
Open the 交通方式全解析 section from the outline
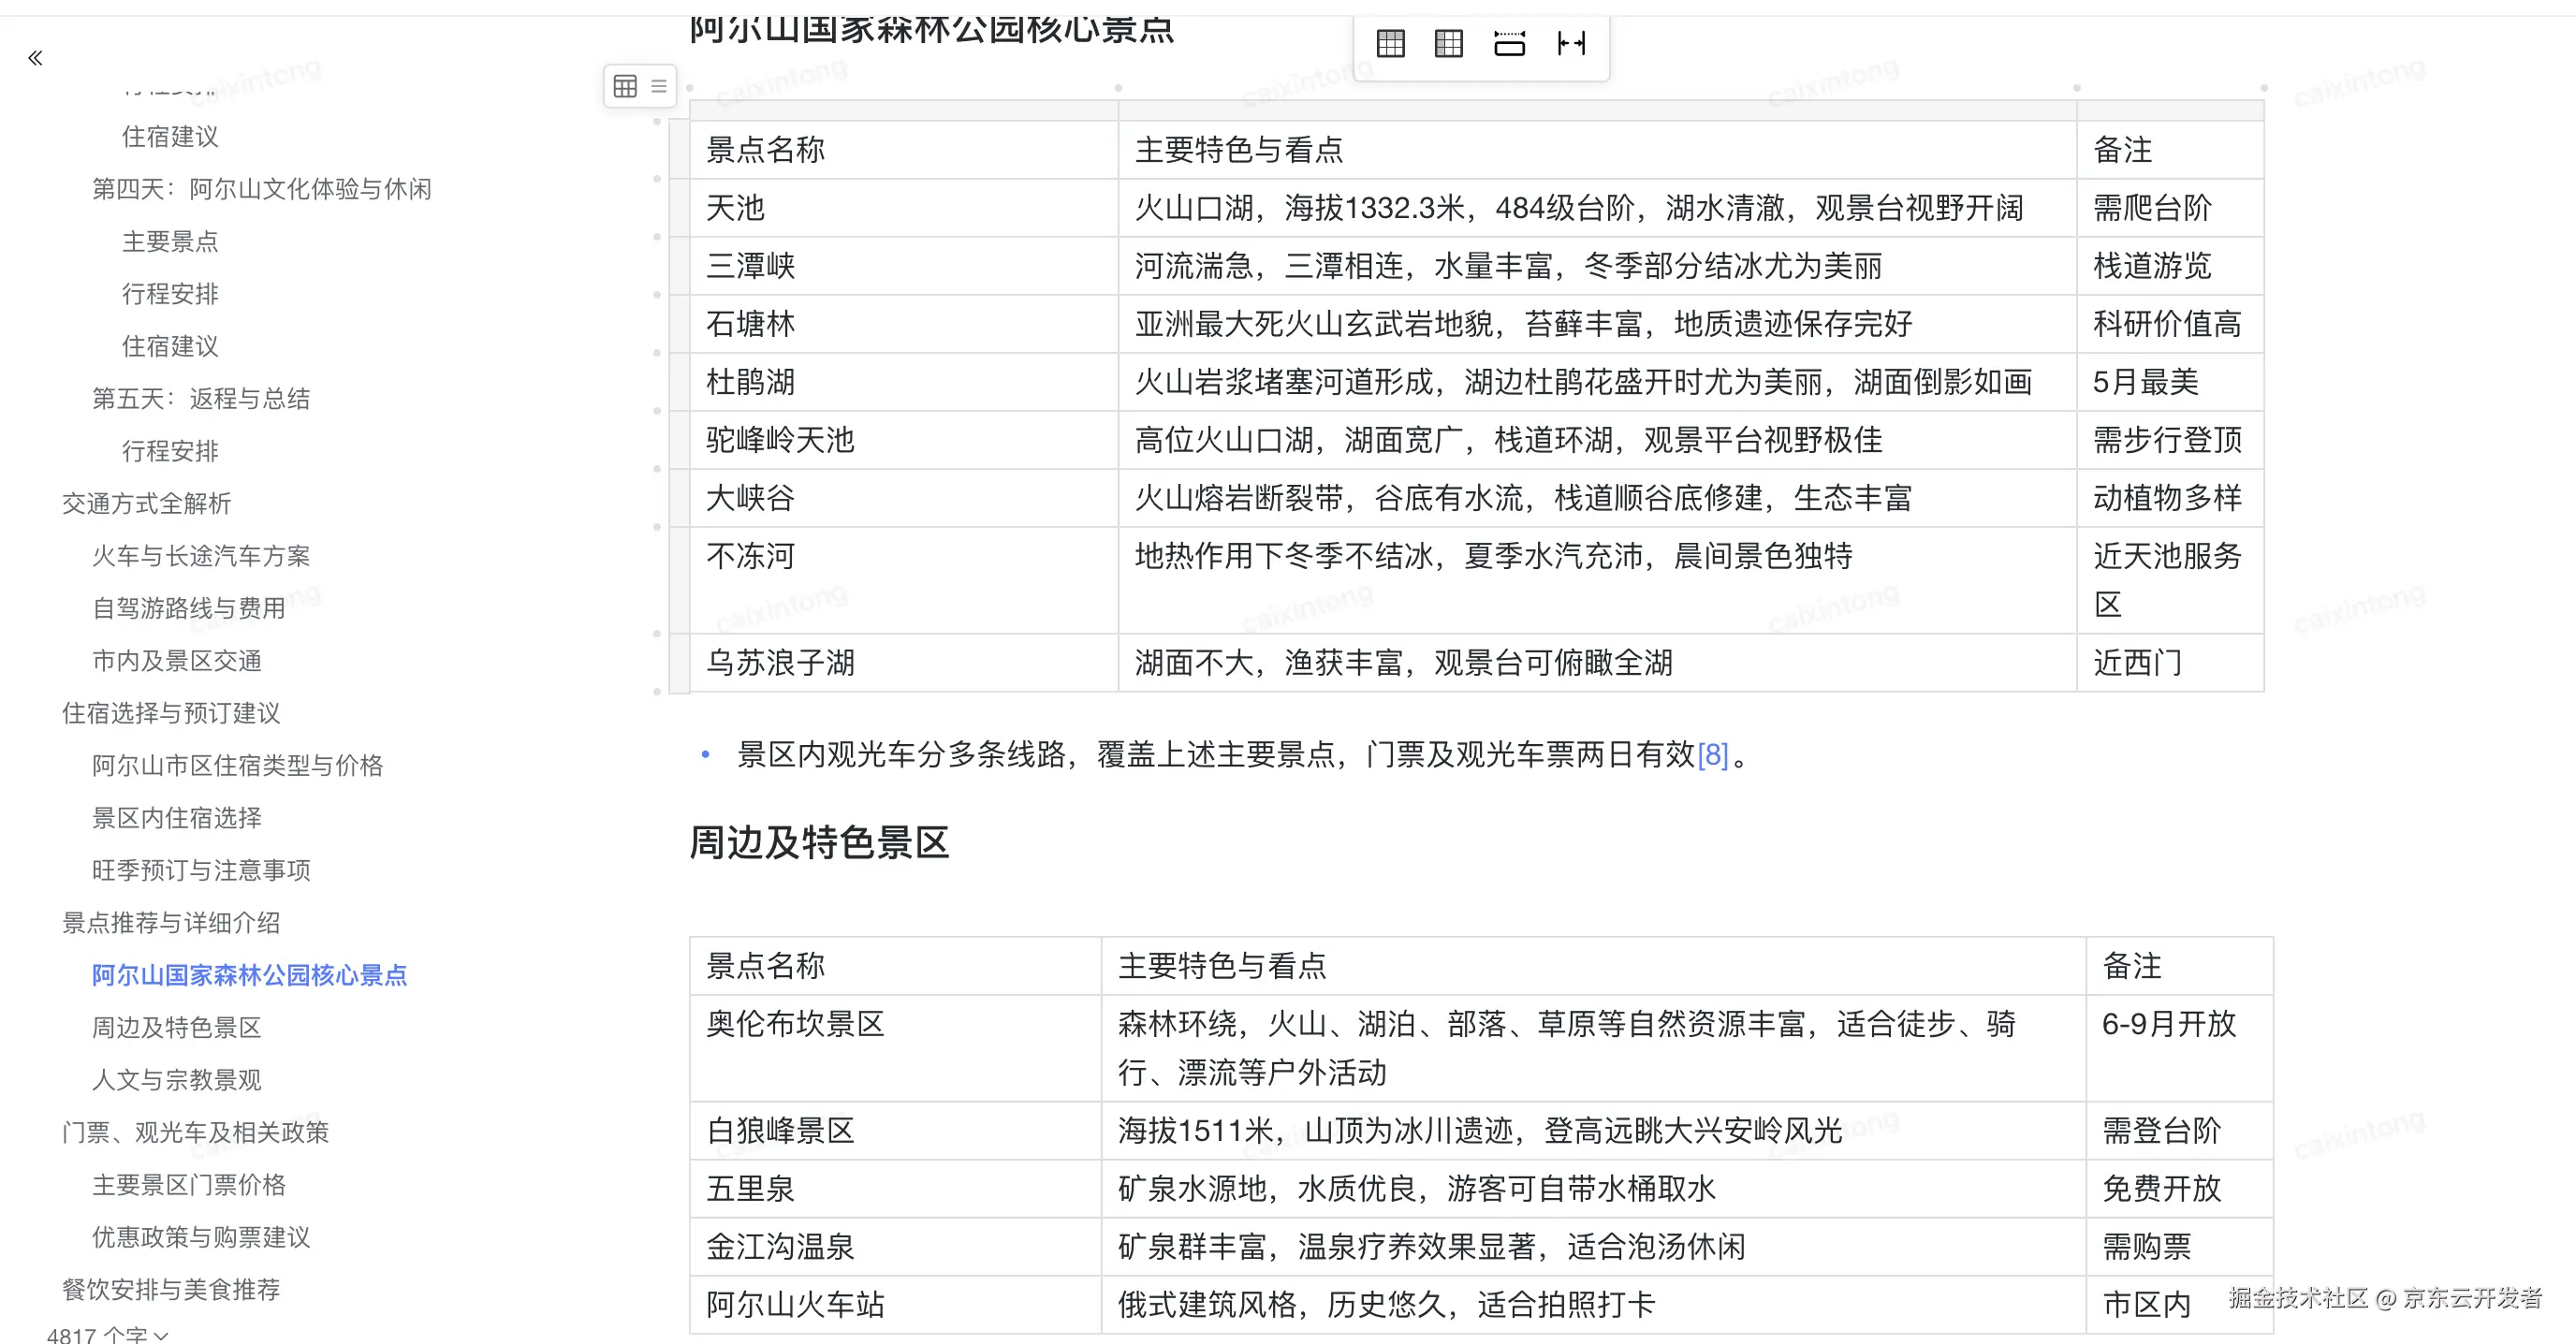click(x=146, y=503)
